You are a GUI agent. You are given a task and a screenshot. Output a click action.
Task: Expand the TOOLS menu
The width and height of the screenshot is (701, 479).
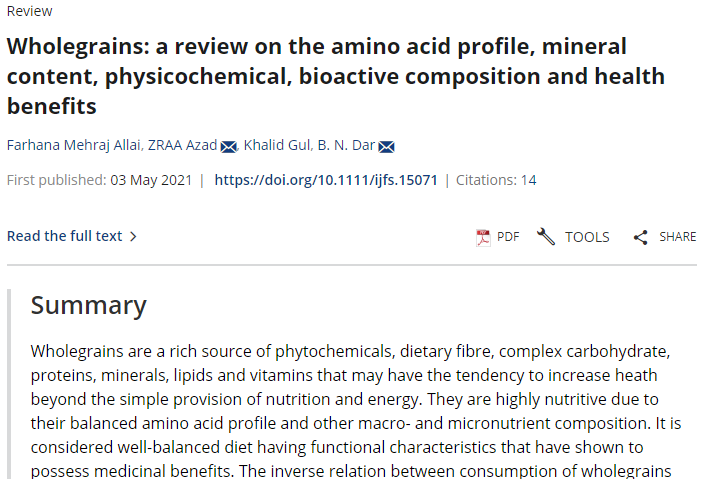coord(587,237)
